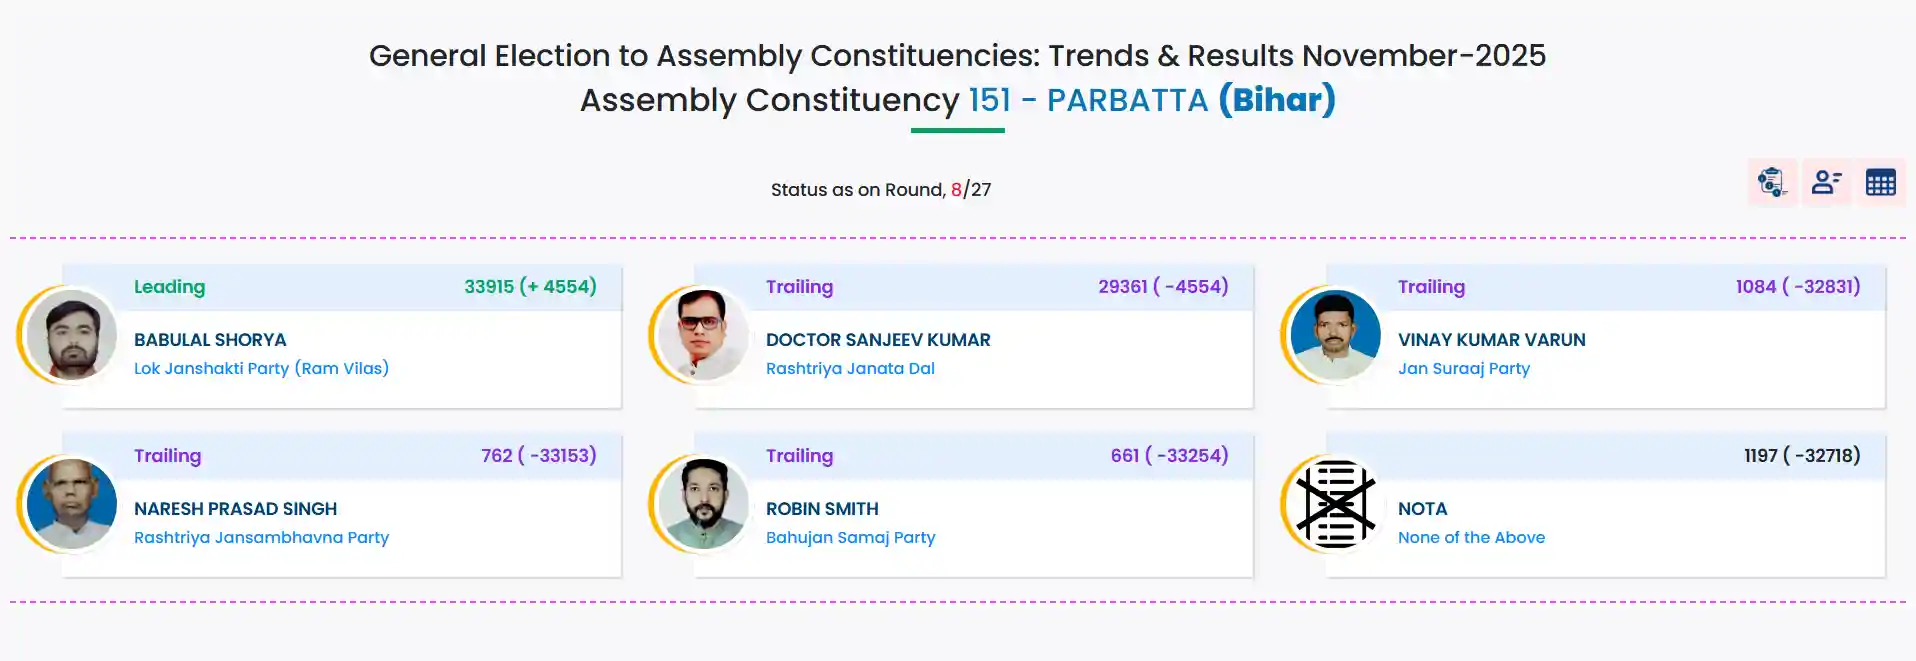
Task: Click Vinay Kumar Varun's photo
Action: (1335, 335)
